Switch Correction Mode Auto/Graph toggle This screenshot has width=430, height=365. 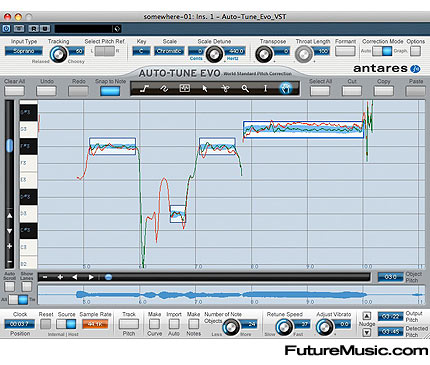click(382, 51)
